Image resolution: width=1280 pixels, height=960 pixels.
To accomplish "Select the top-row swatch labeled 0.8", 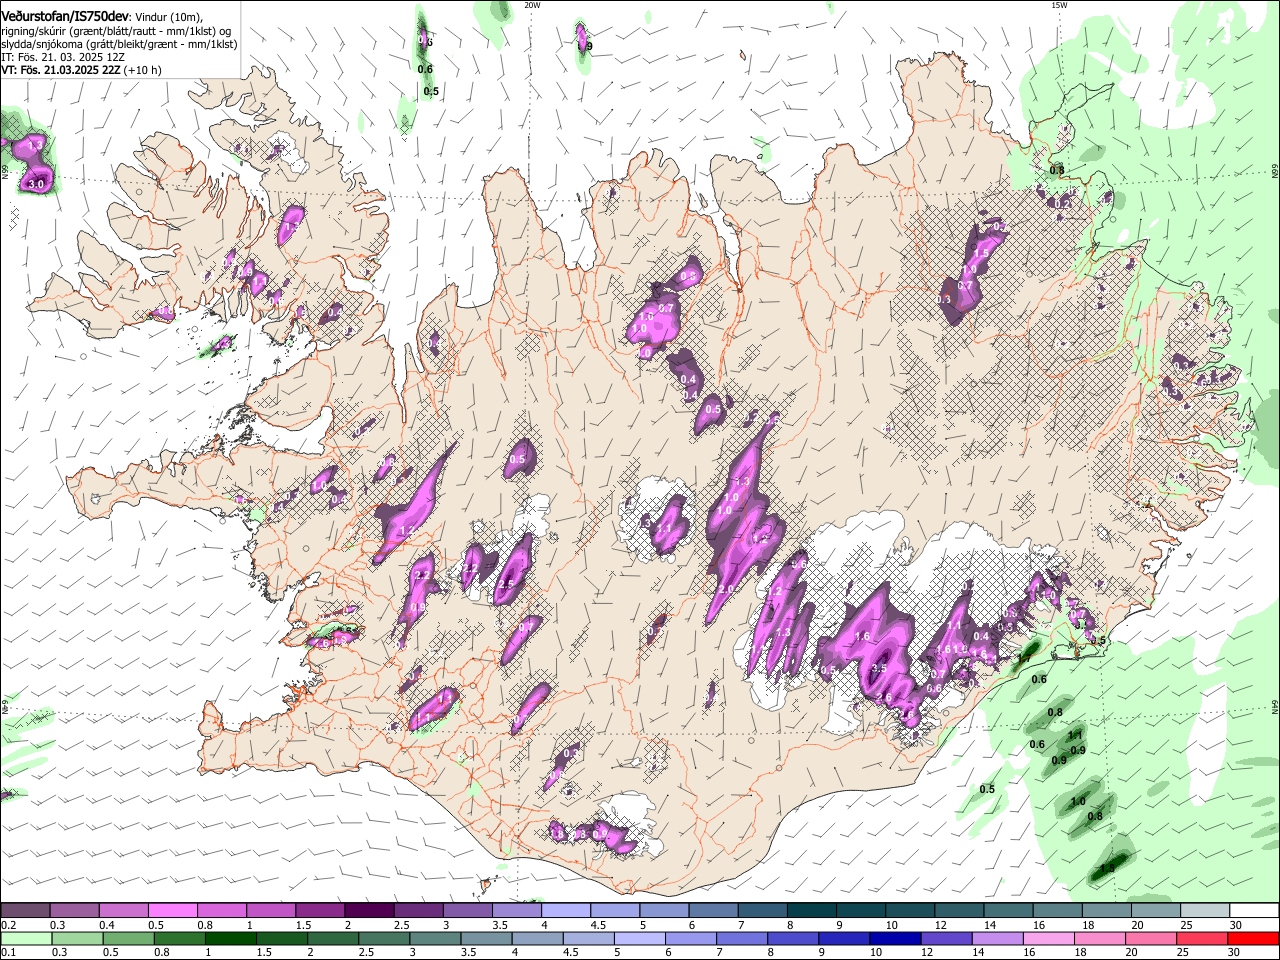I will click(x=221, y=910).
